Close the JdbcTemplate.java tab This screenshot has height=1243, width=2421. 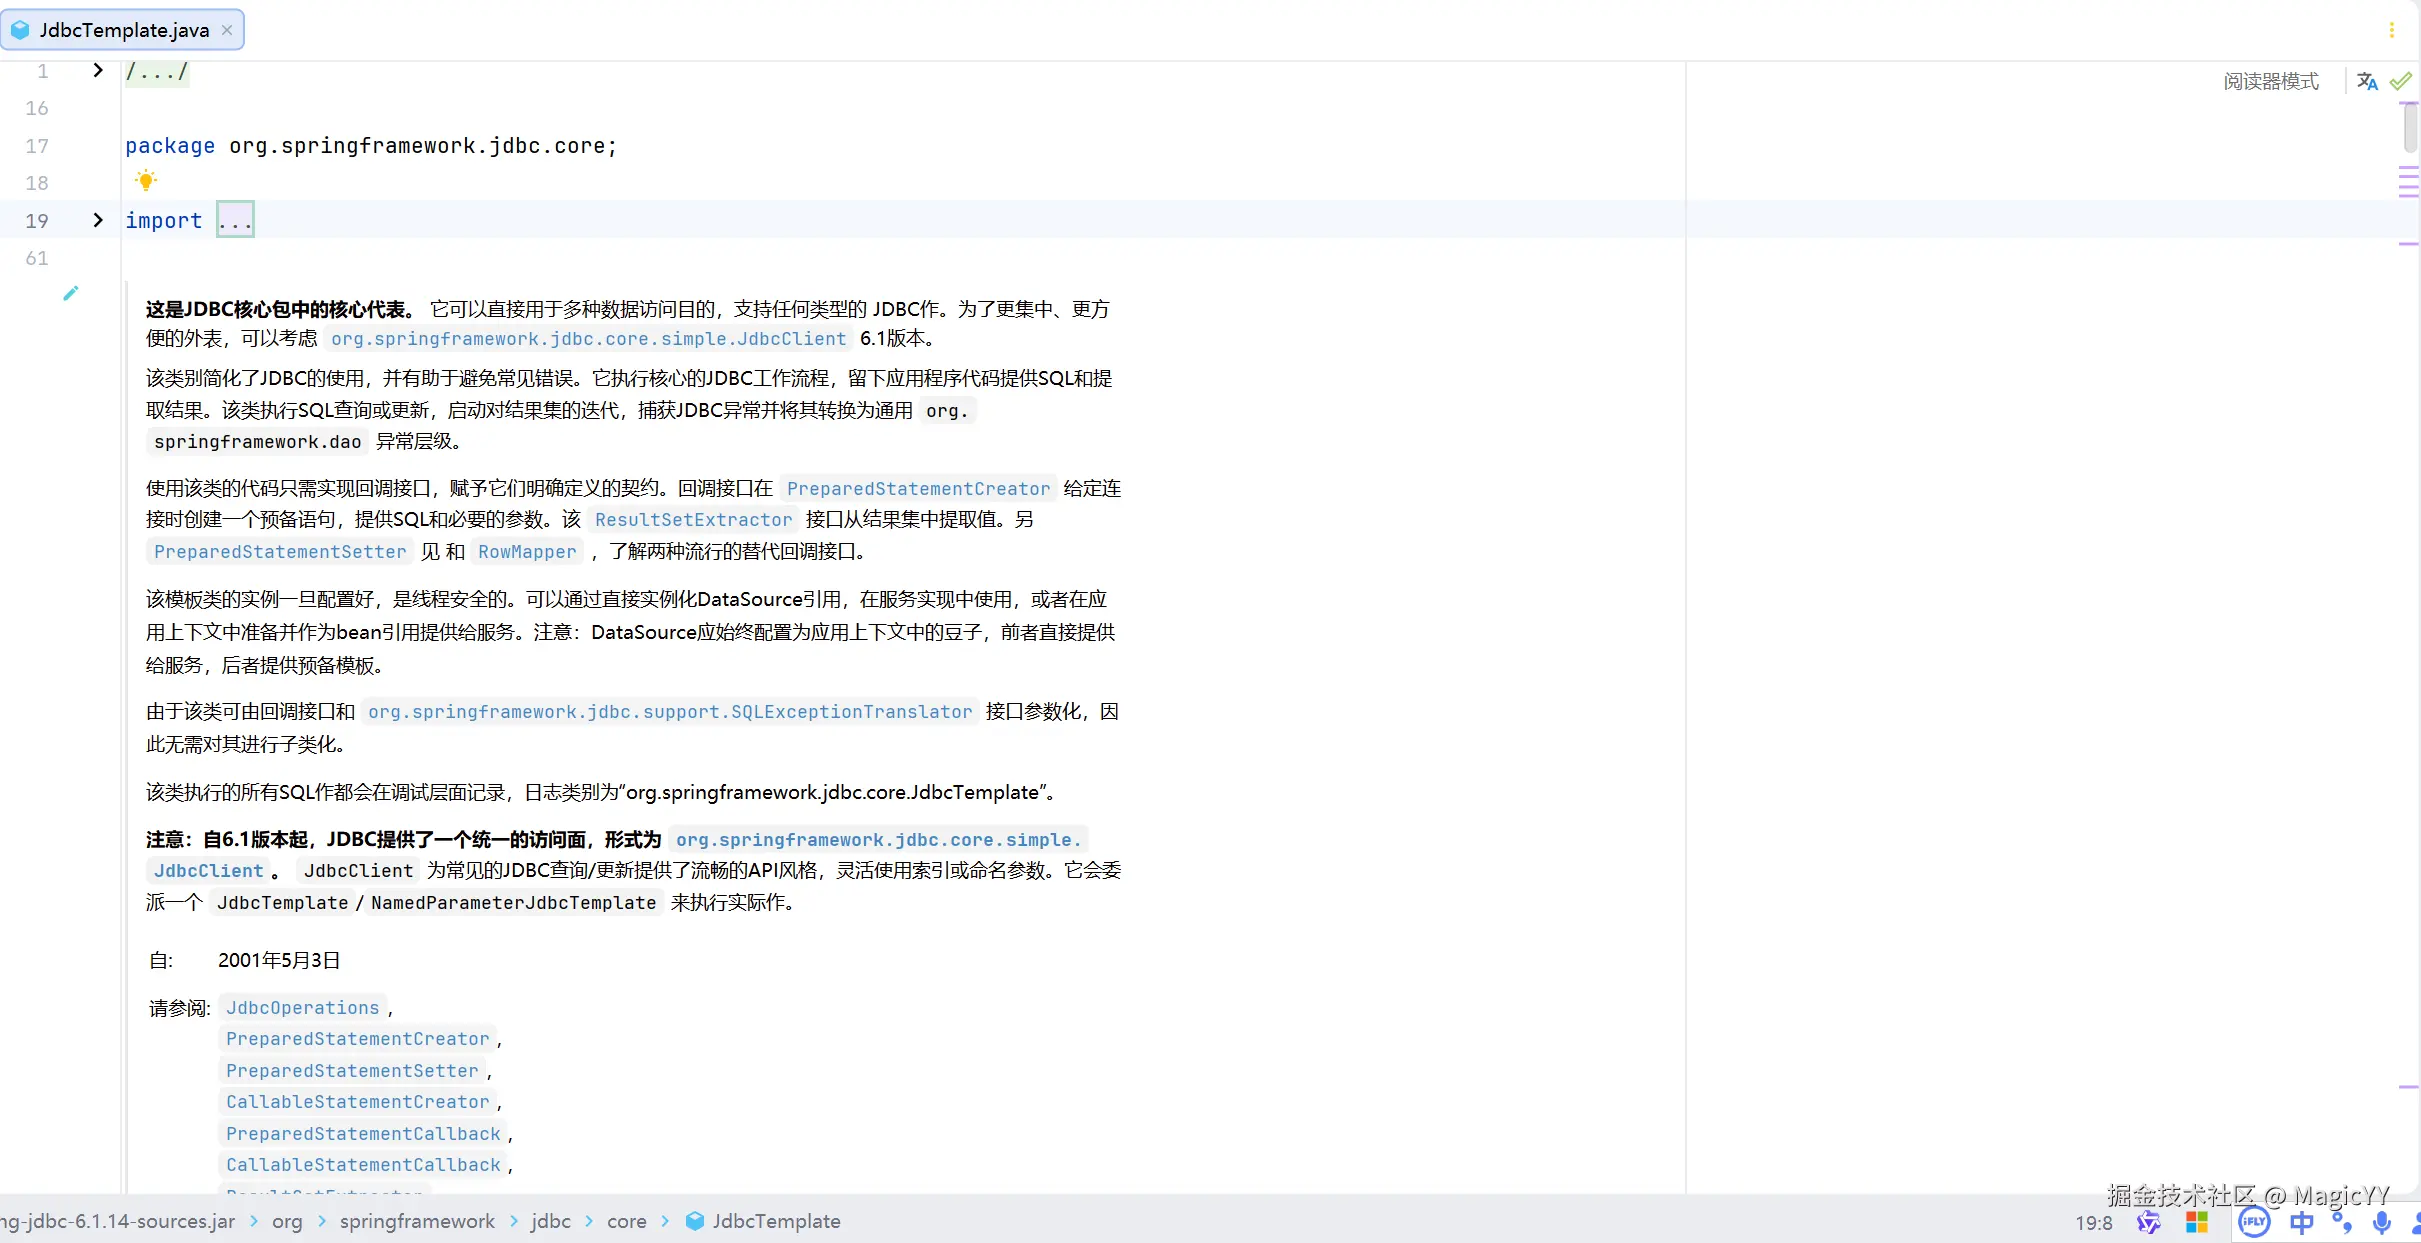[227, 30]
